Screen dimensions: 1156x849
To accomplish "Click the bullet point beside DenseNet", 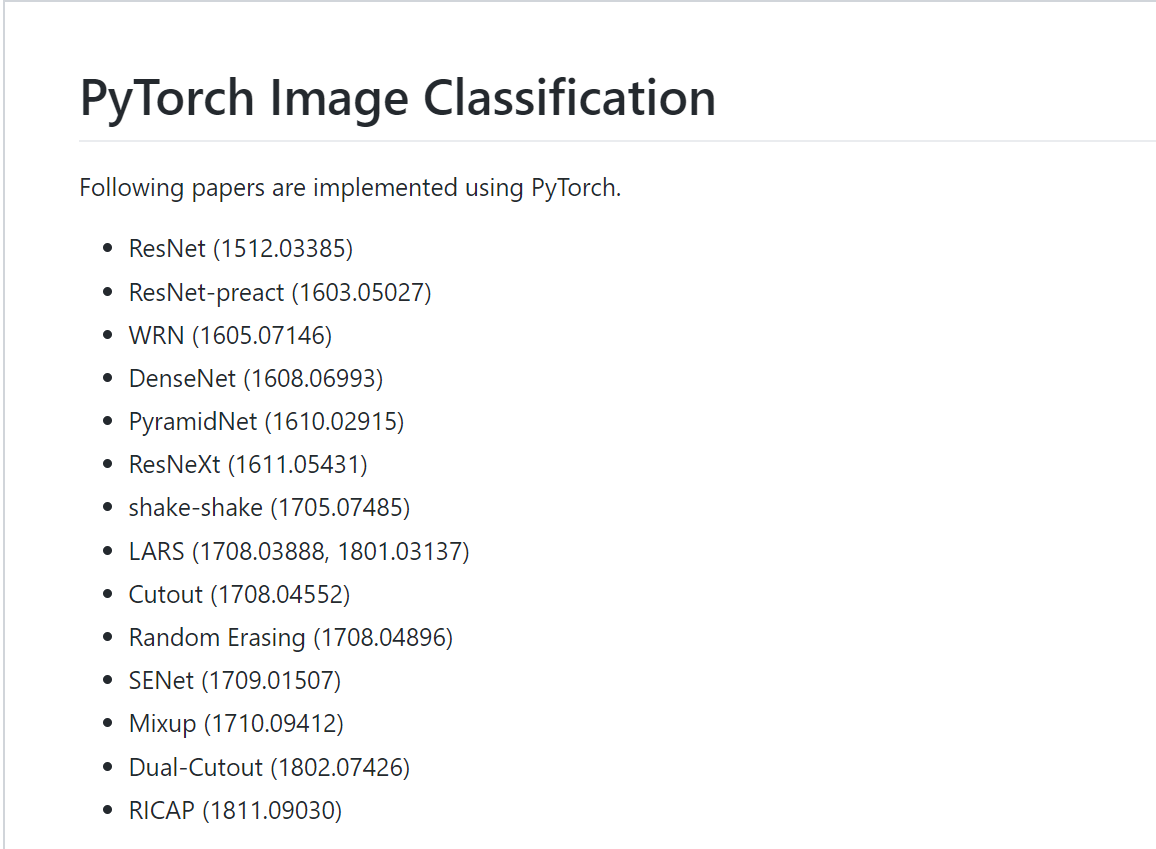I will click(108, 379).
